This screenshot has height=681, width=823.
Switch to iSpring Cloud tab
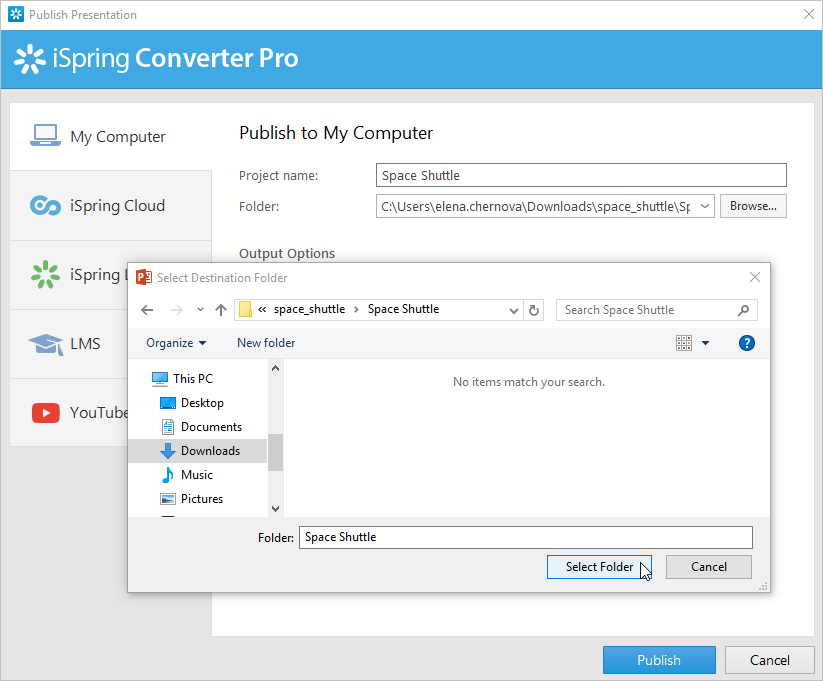(111, 206)
